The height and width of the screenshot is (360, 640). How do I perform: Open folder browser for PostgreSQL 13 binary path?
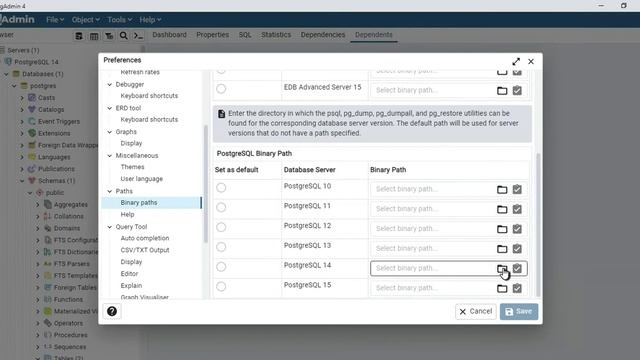502,249
